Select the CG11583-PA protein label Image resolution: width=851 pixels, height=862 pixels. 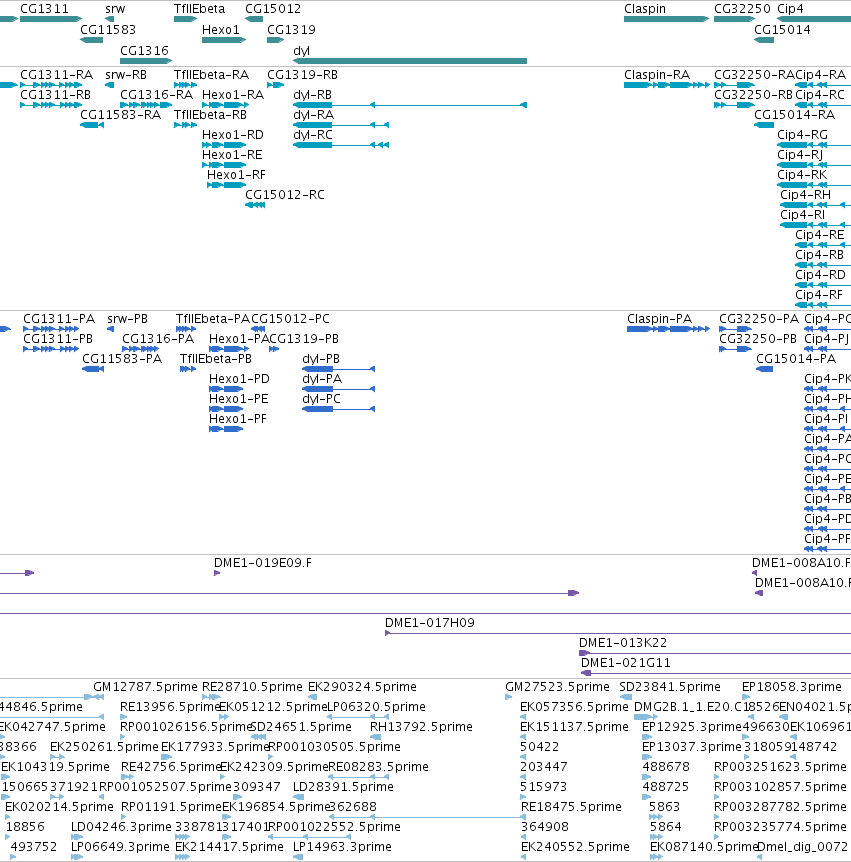(x=122, y=359)
